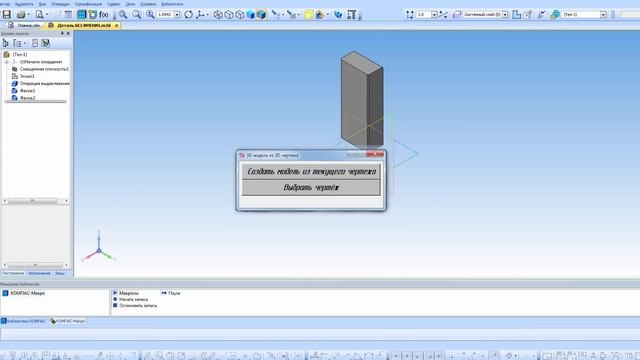Click the yellow square toolbar icon
Screen dimensions: 640x360
point(309,15)
